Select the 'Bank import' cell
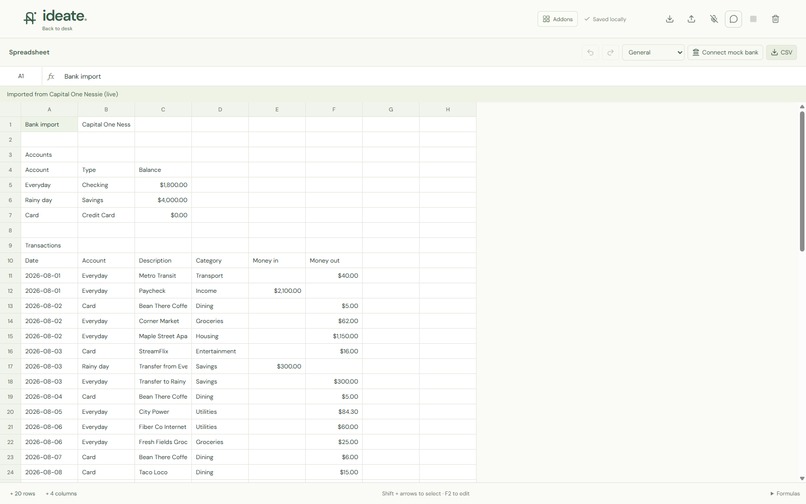 pos(49,124)
